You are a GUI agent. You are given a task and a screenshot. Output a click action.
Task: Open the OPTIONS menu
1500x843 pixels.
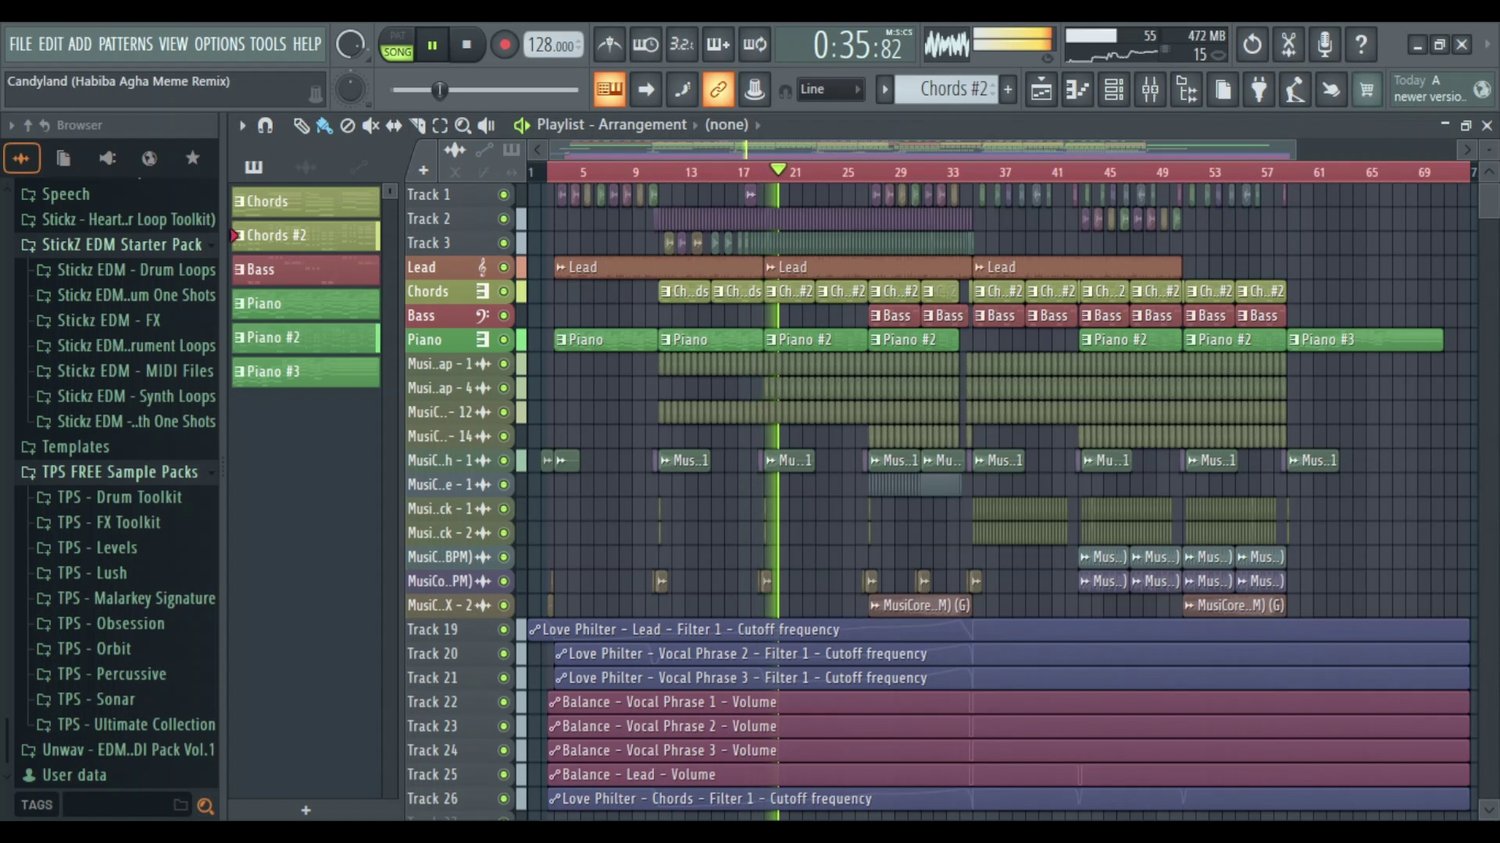coord(219,44)
